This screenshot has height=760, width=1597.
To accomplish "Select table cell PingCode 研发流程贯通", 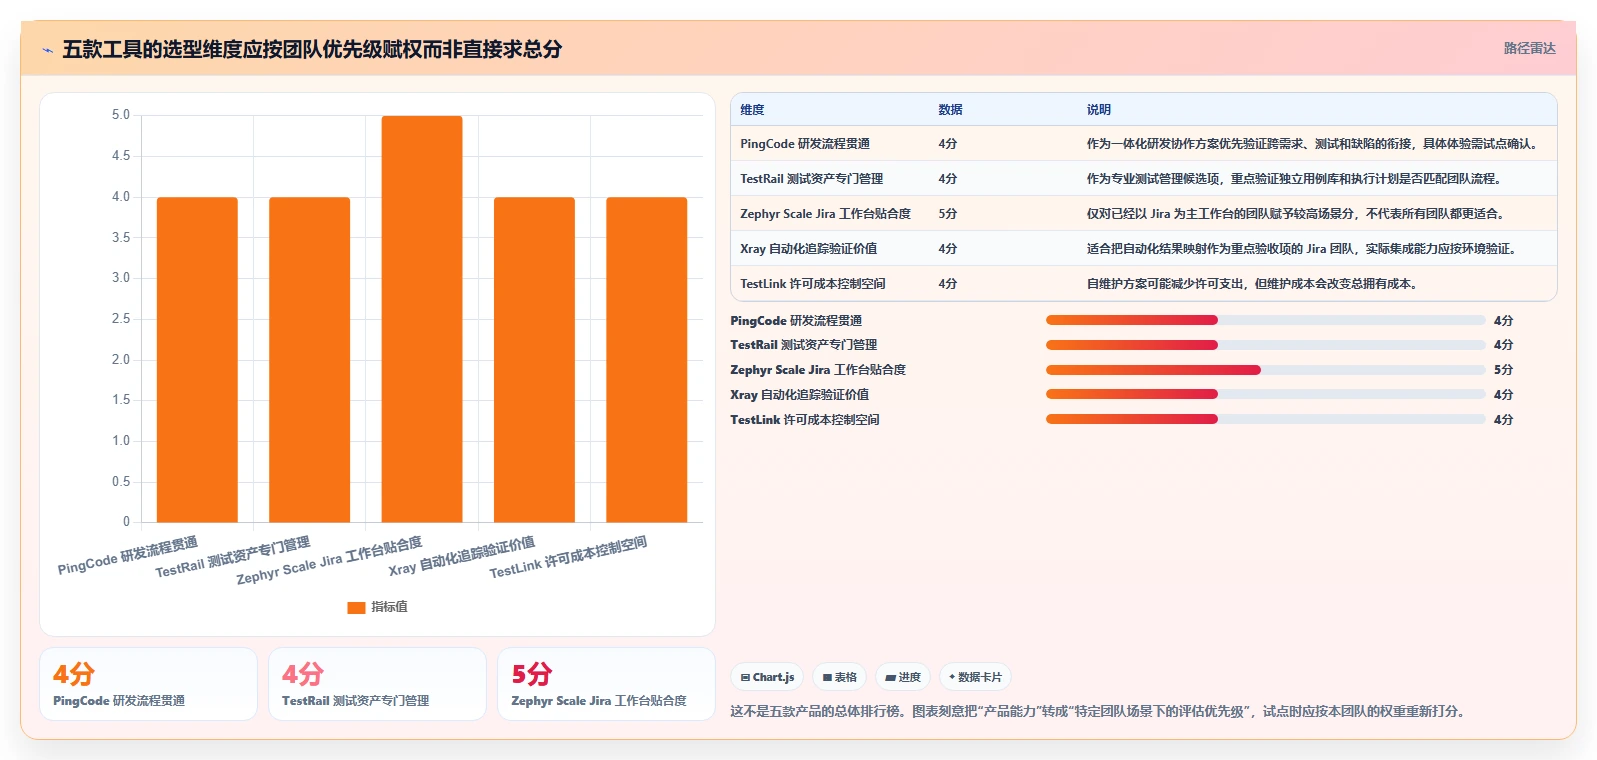I will click(805, 144).
